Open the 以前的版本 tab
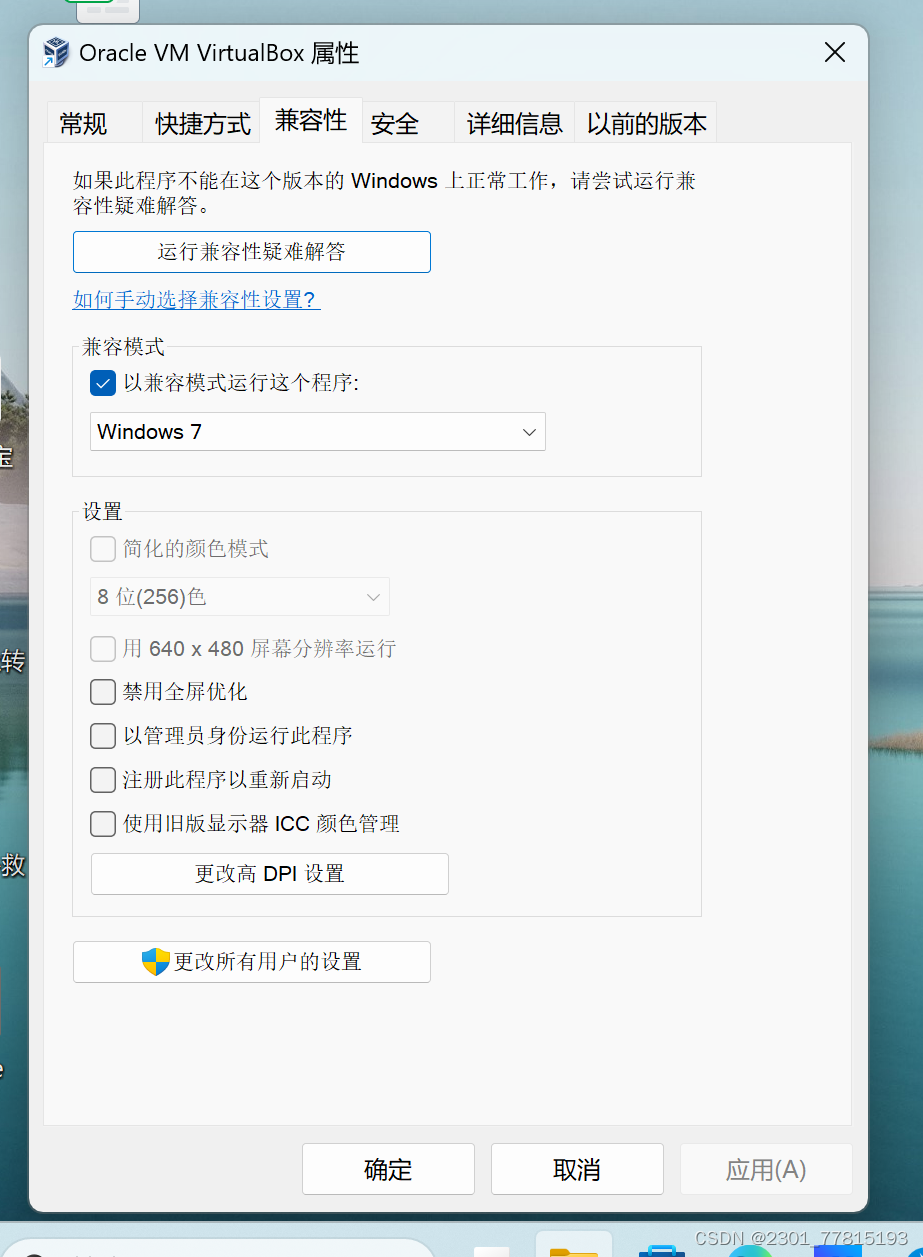This screenshot has height=1257, width=923. (646, 123)
